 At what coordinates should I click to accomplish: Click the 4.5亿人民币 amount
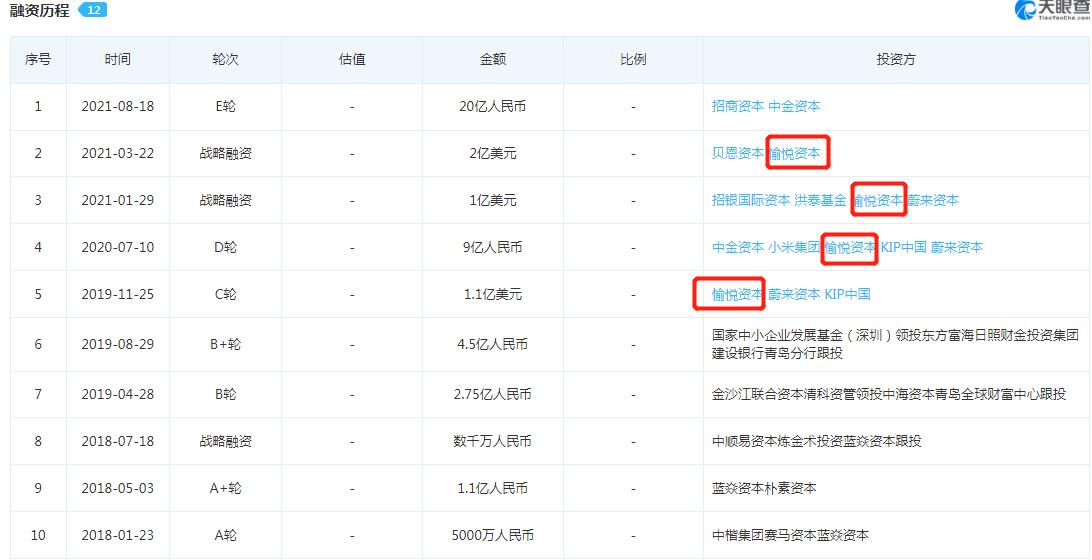(x=492, y=344)
